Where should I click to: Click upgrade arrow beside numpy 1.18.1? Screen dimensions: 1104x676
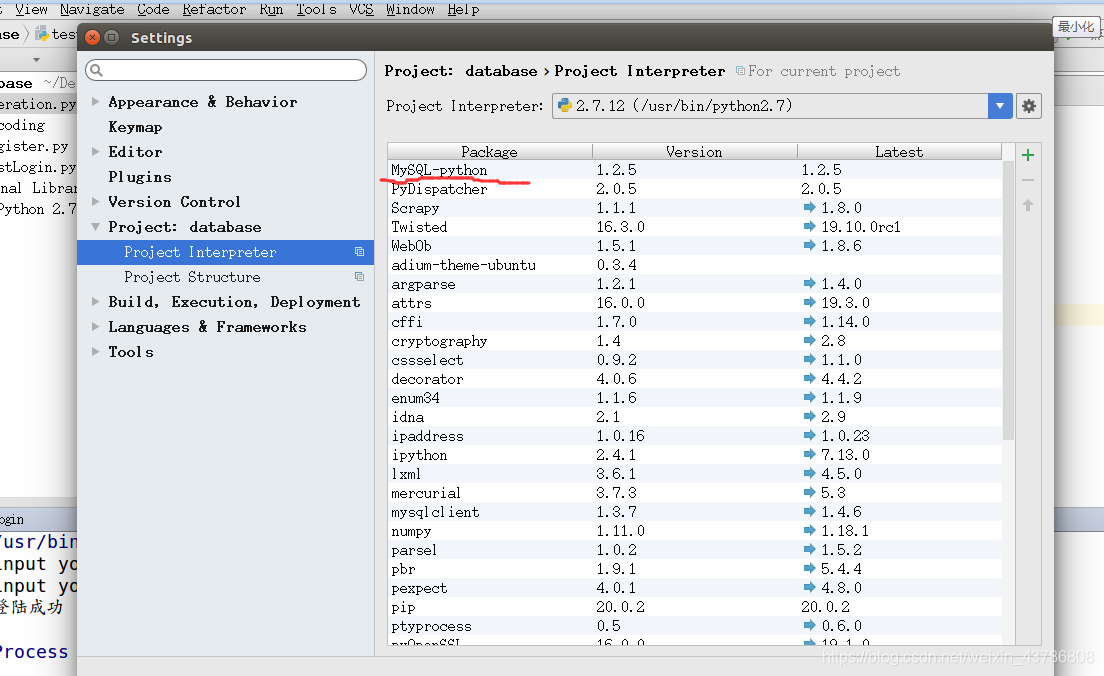click(x=811, y=531)
